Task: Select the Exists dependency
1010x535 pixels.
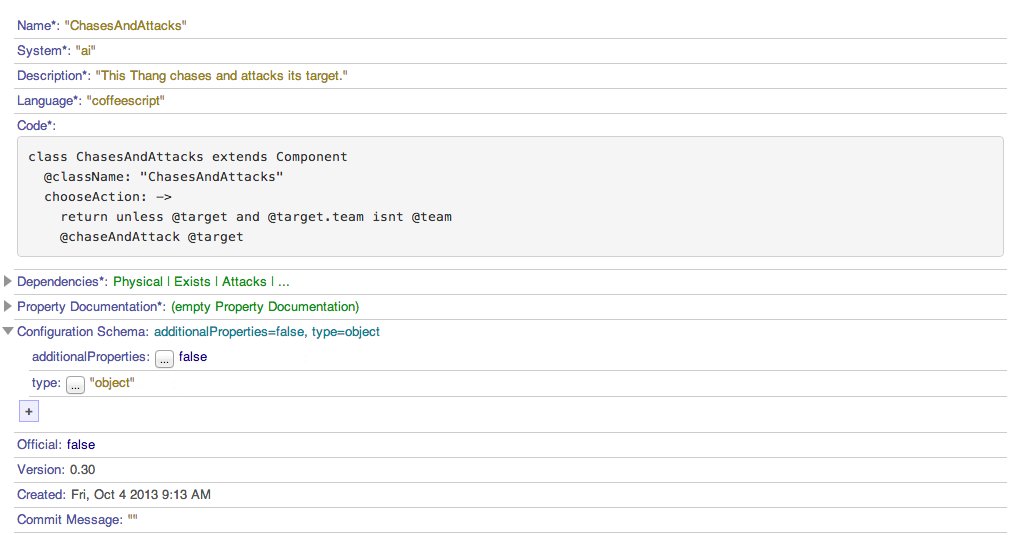Action: coord(192,281)
